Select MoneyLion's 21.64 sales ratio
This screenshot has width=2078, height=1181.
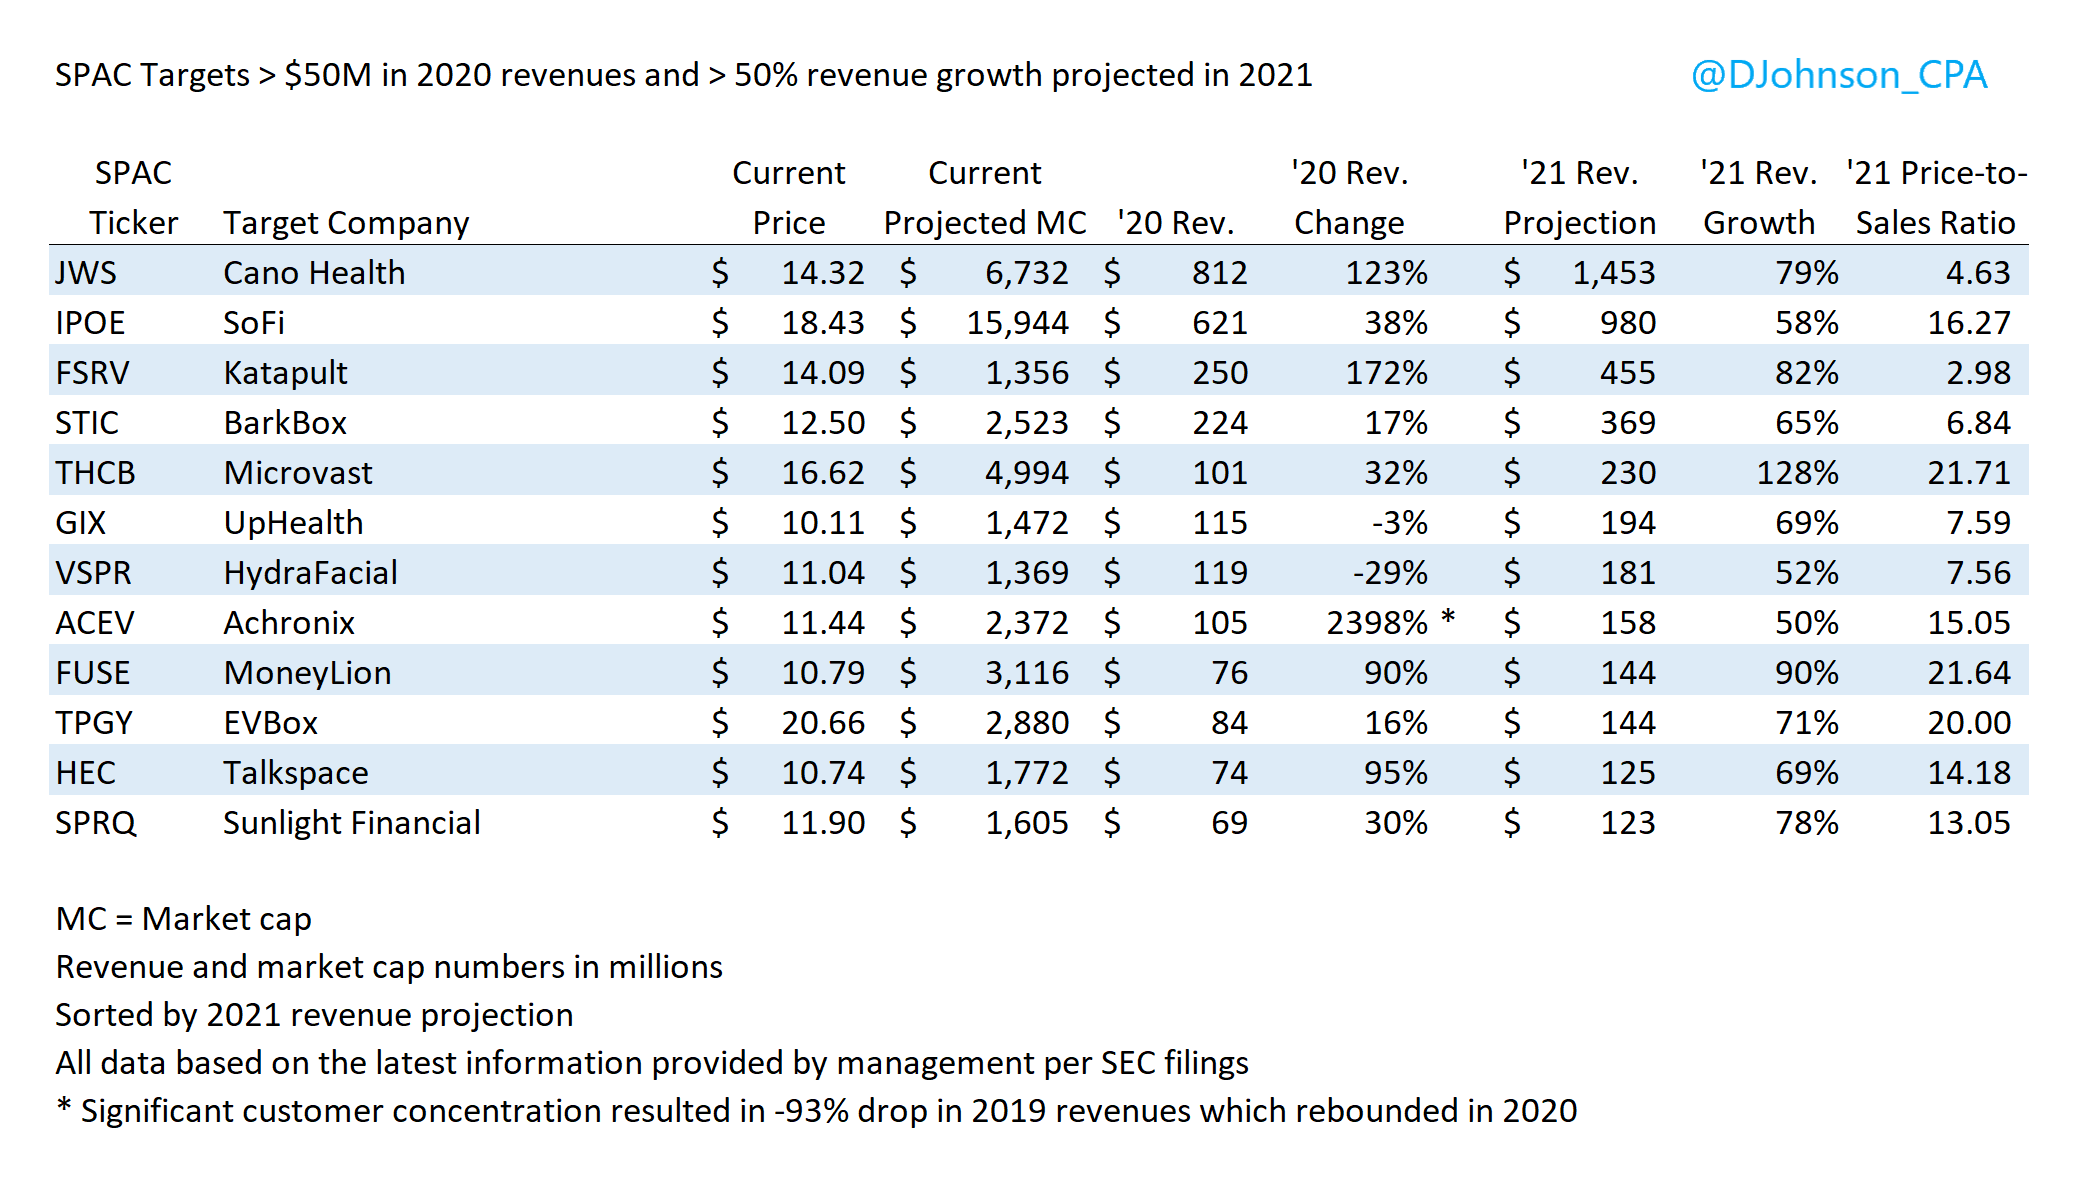pos(1969,673)
